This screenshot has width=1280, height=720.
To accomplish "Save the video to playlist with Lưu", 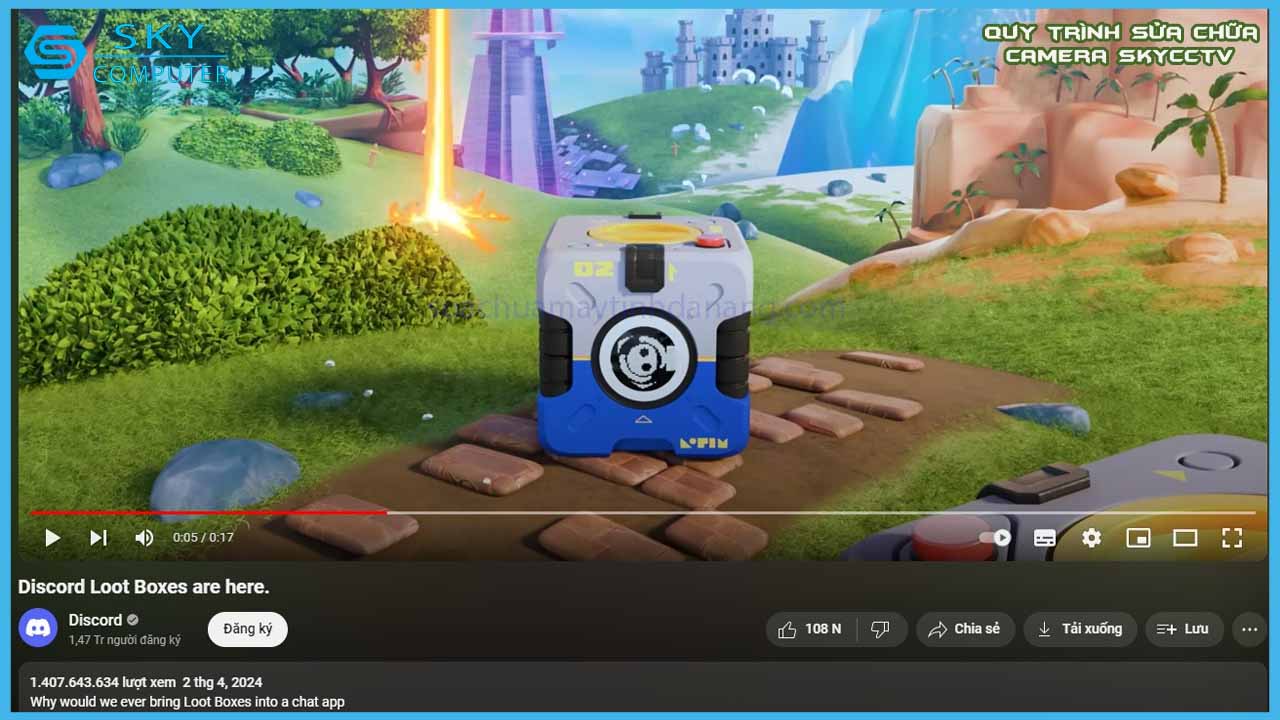I will (1184, 629).
